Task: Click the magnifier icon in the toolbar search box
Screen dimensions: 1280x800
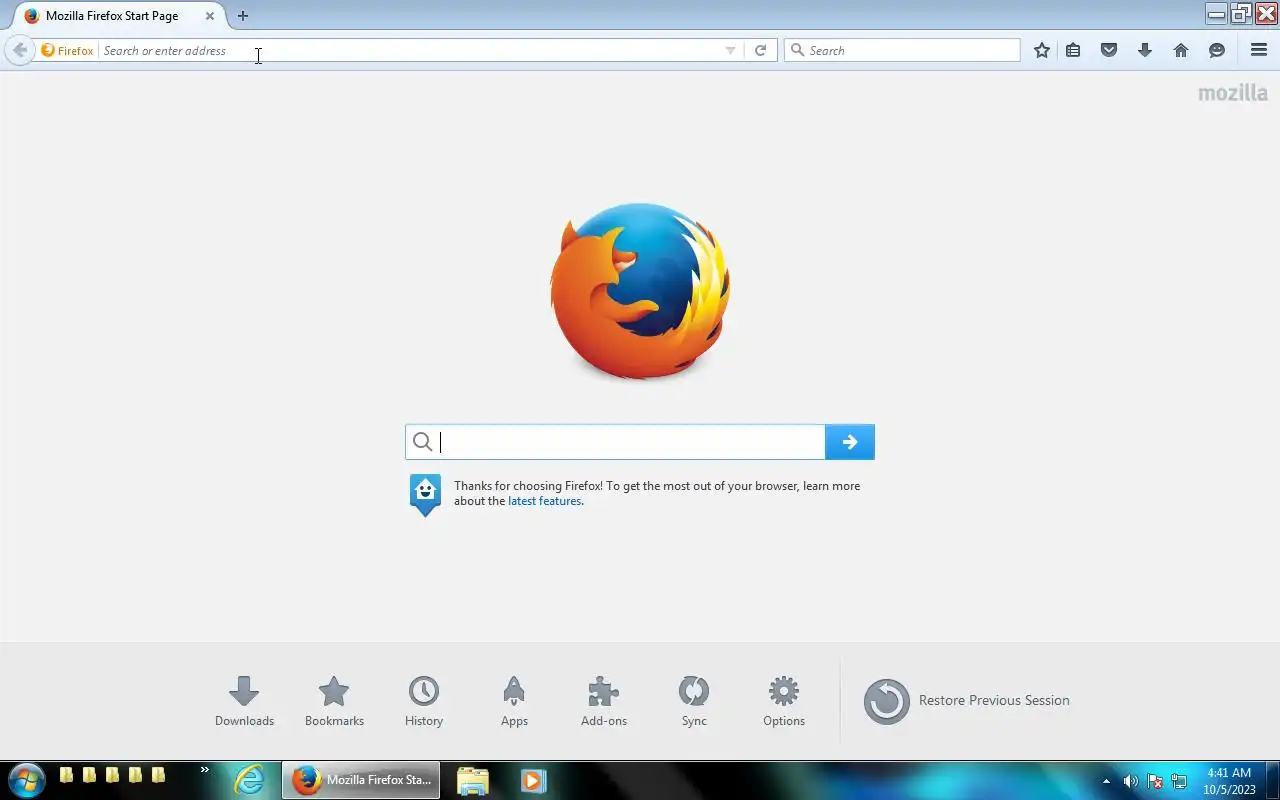Action: pos(797,50)
